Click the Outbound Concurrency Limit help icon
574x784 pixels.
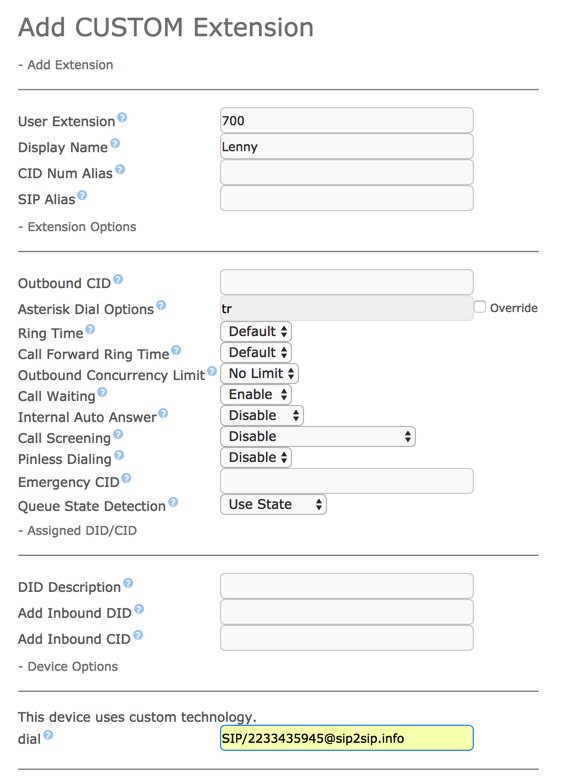point(212,371)
